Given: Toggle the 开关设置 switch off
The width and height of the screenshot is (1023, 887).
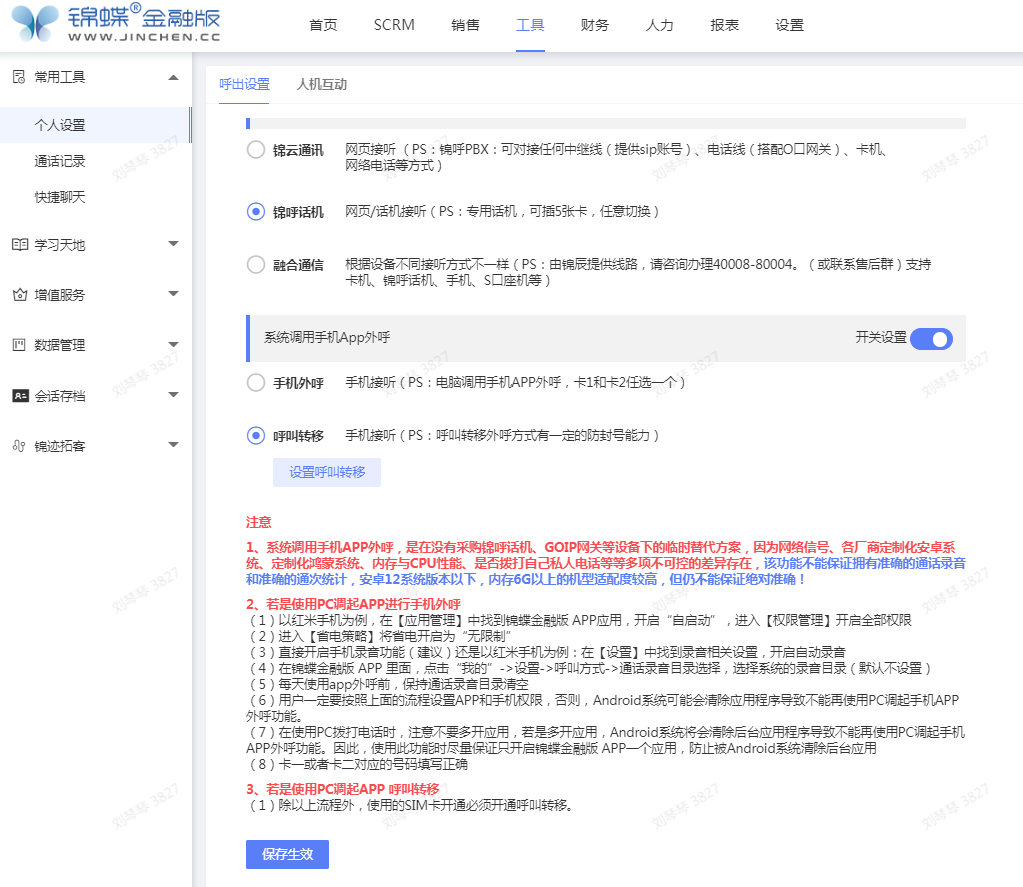Looking at the screenshot, I should [932, 339].
